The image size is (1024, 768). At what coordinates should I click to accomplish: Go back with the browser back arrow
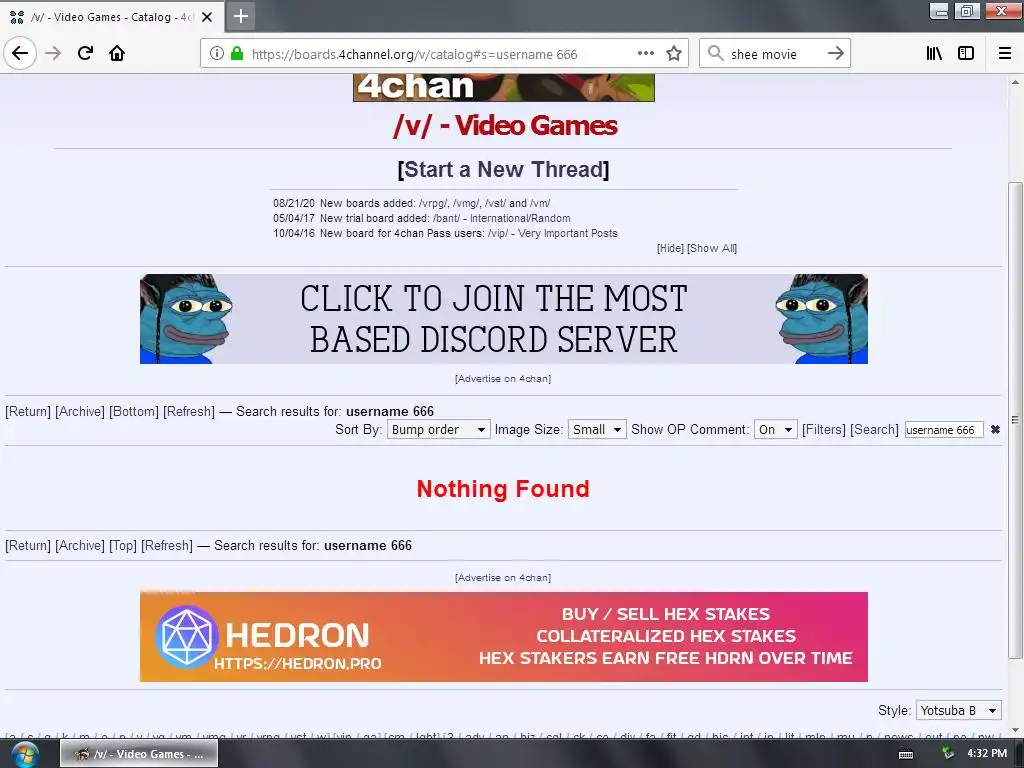(20, 53)
